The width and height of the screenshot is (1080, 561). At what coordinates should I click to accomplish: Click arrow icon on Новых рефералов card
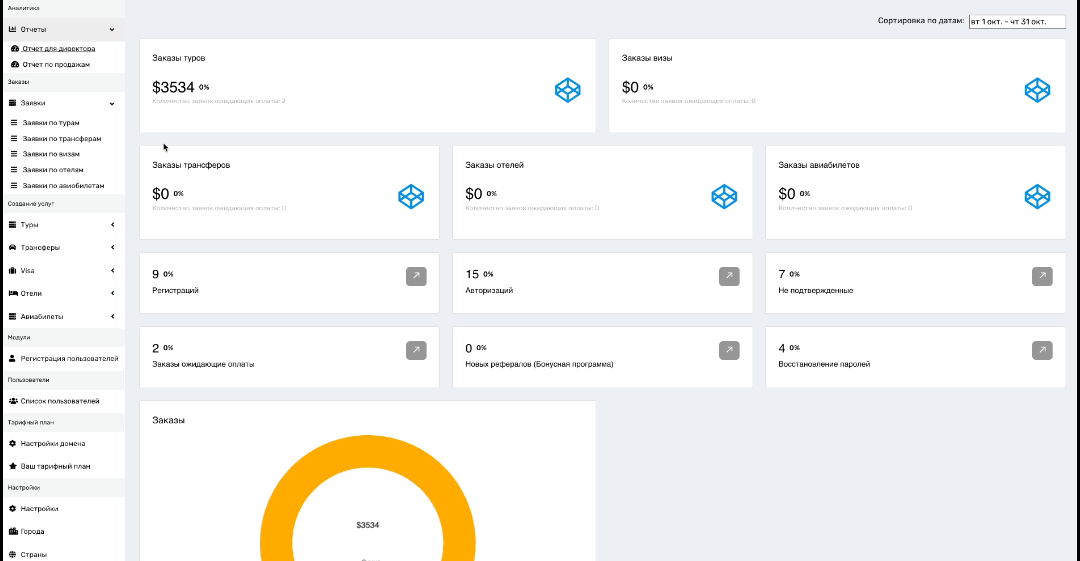tap(729, 350)
